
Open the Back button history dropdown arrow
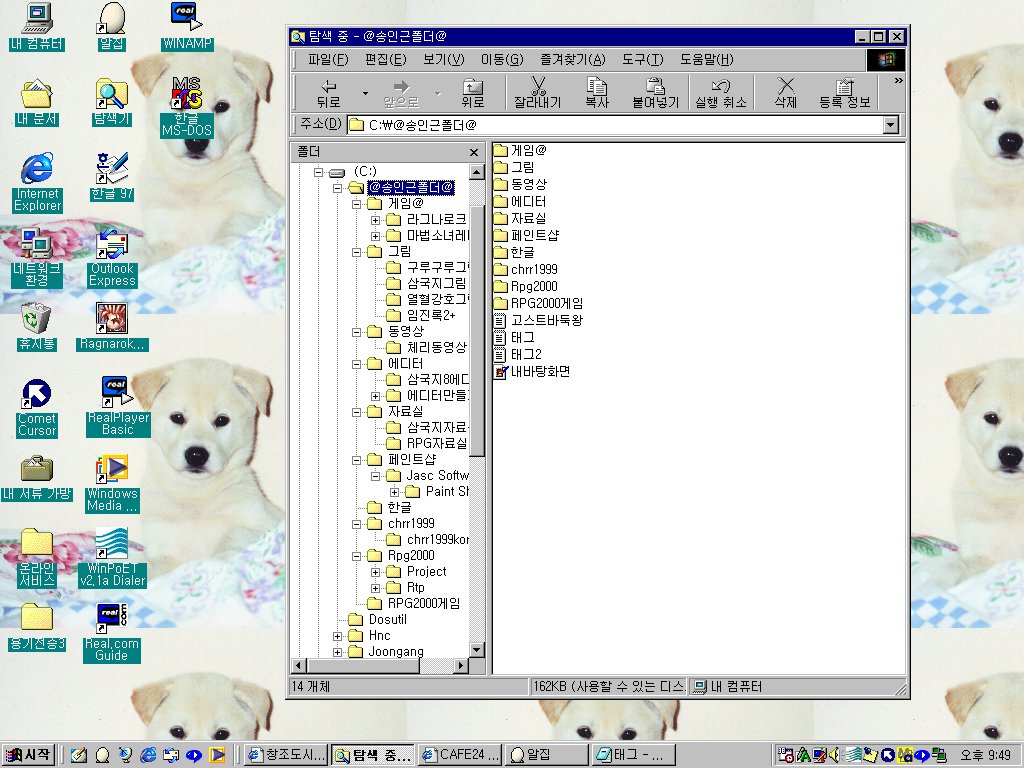(365, 93)
